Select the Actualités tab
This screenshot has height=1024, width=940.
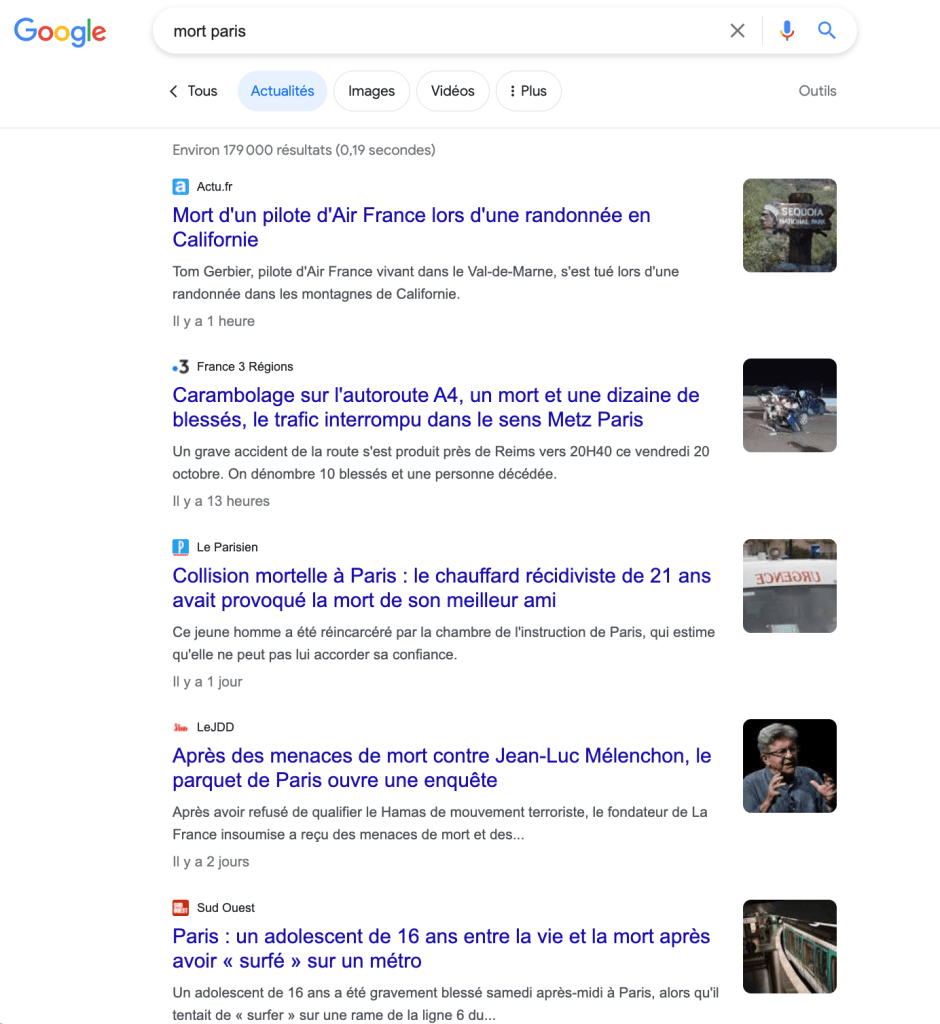tap(282, 91)
